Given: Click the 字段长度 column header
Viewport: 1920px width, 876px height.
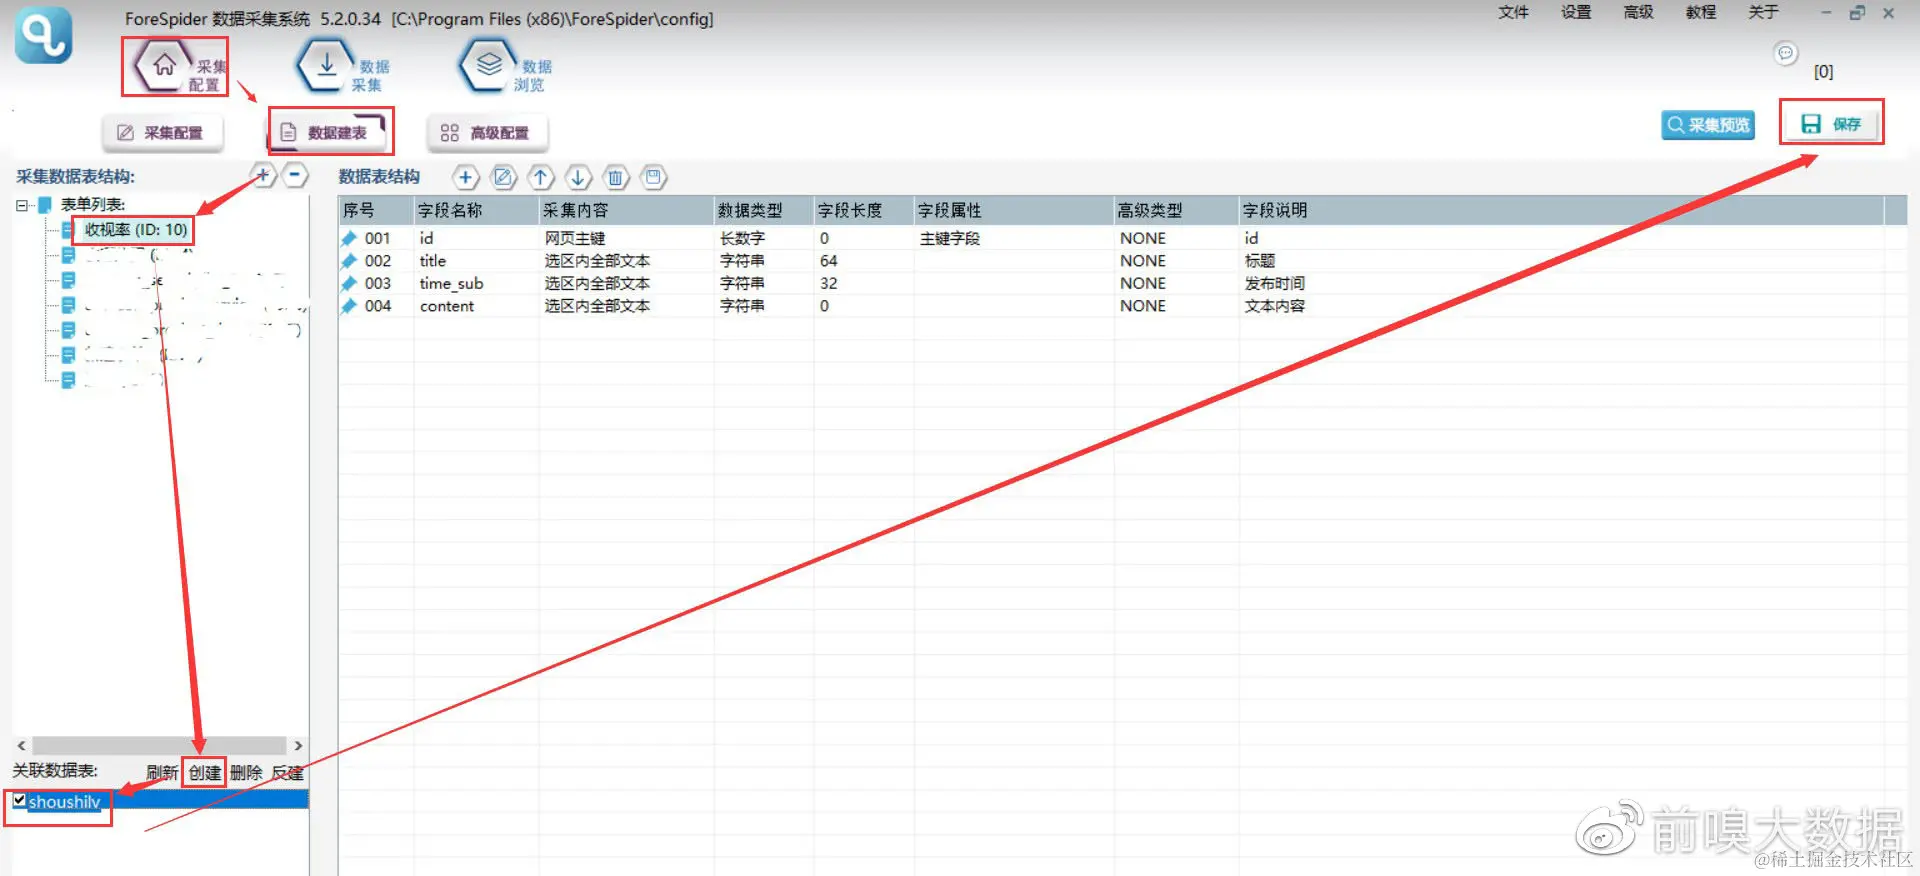Looking at the screenshot, I should [x=864, y=210].
